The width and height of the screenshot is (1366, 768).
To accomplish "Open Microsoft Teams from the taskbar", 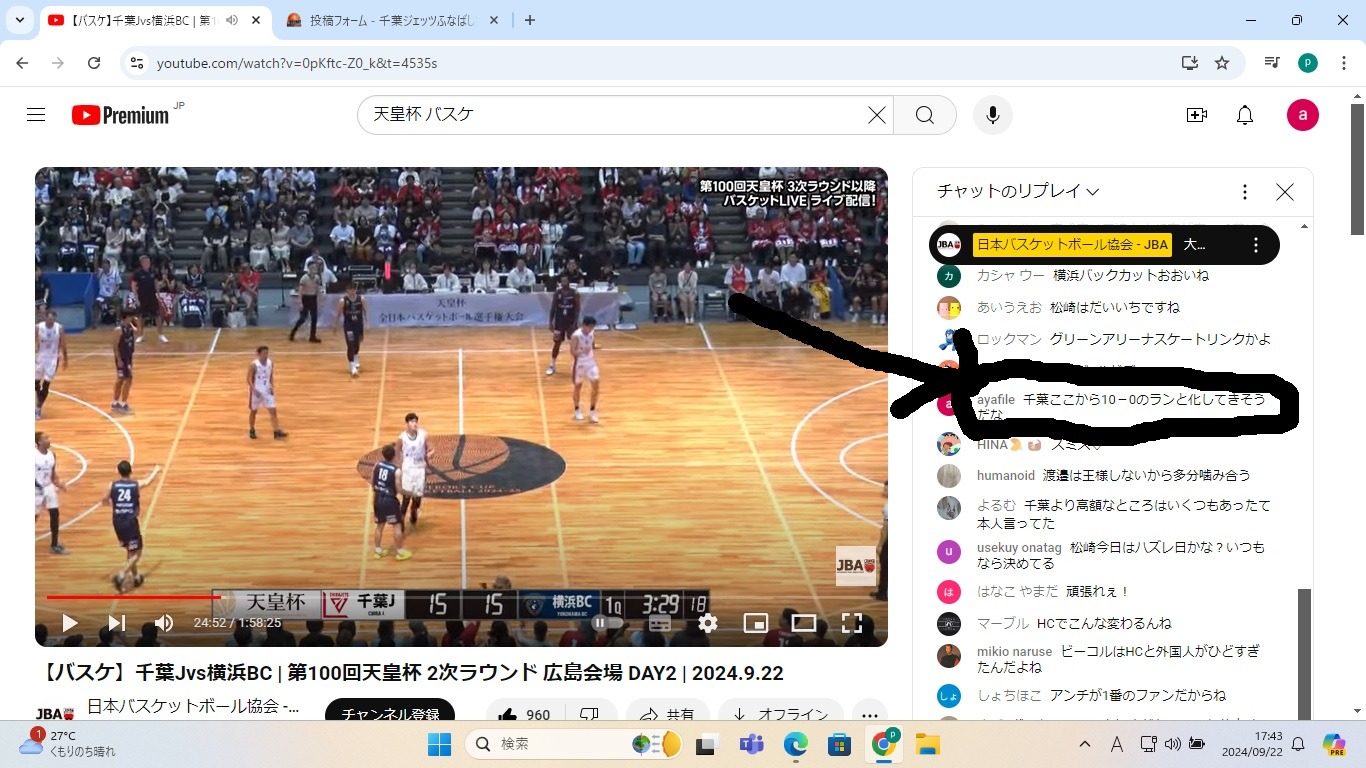I will click(x=751, y=744).
